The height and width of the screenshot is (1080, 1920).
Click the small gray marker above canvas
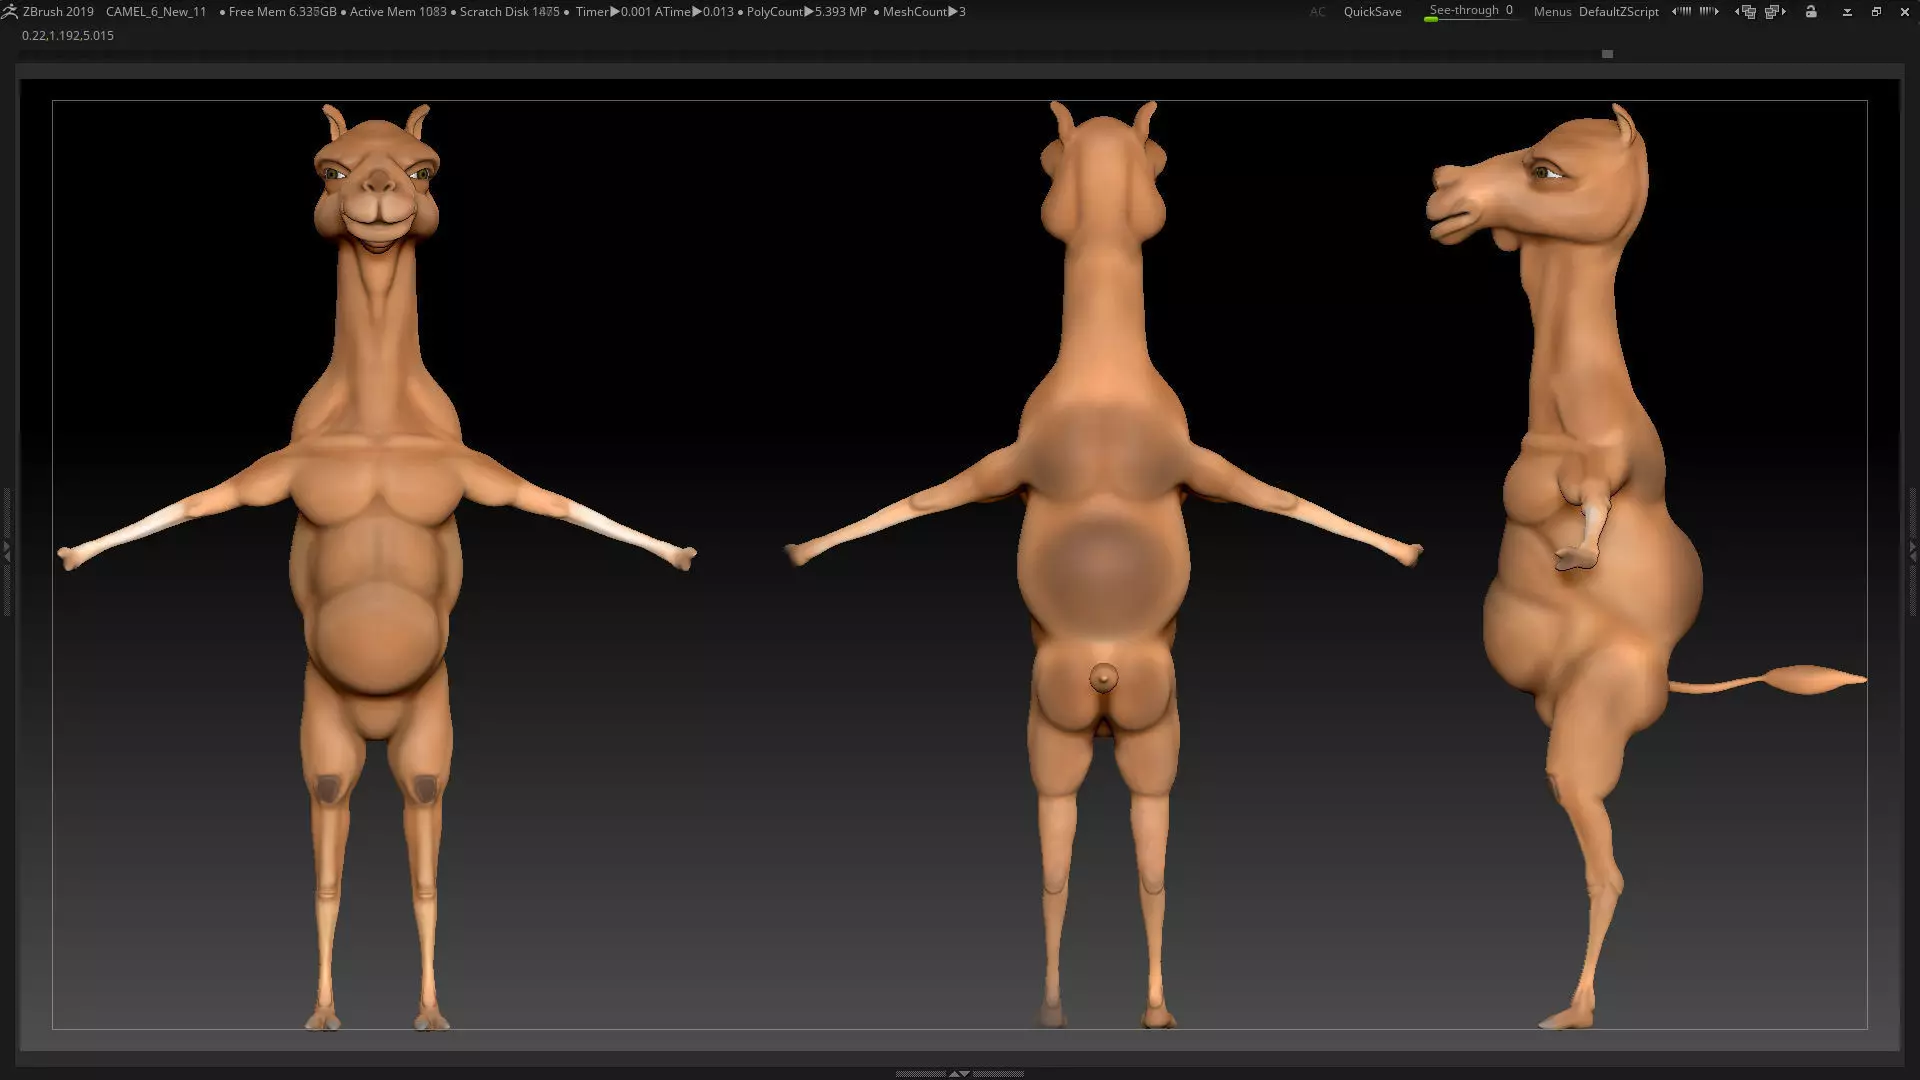[x=1607, y=54]
